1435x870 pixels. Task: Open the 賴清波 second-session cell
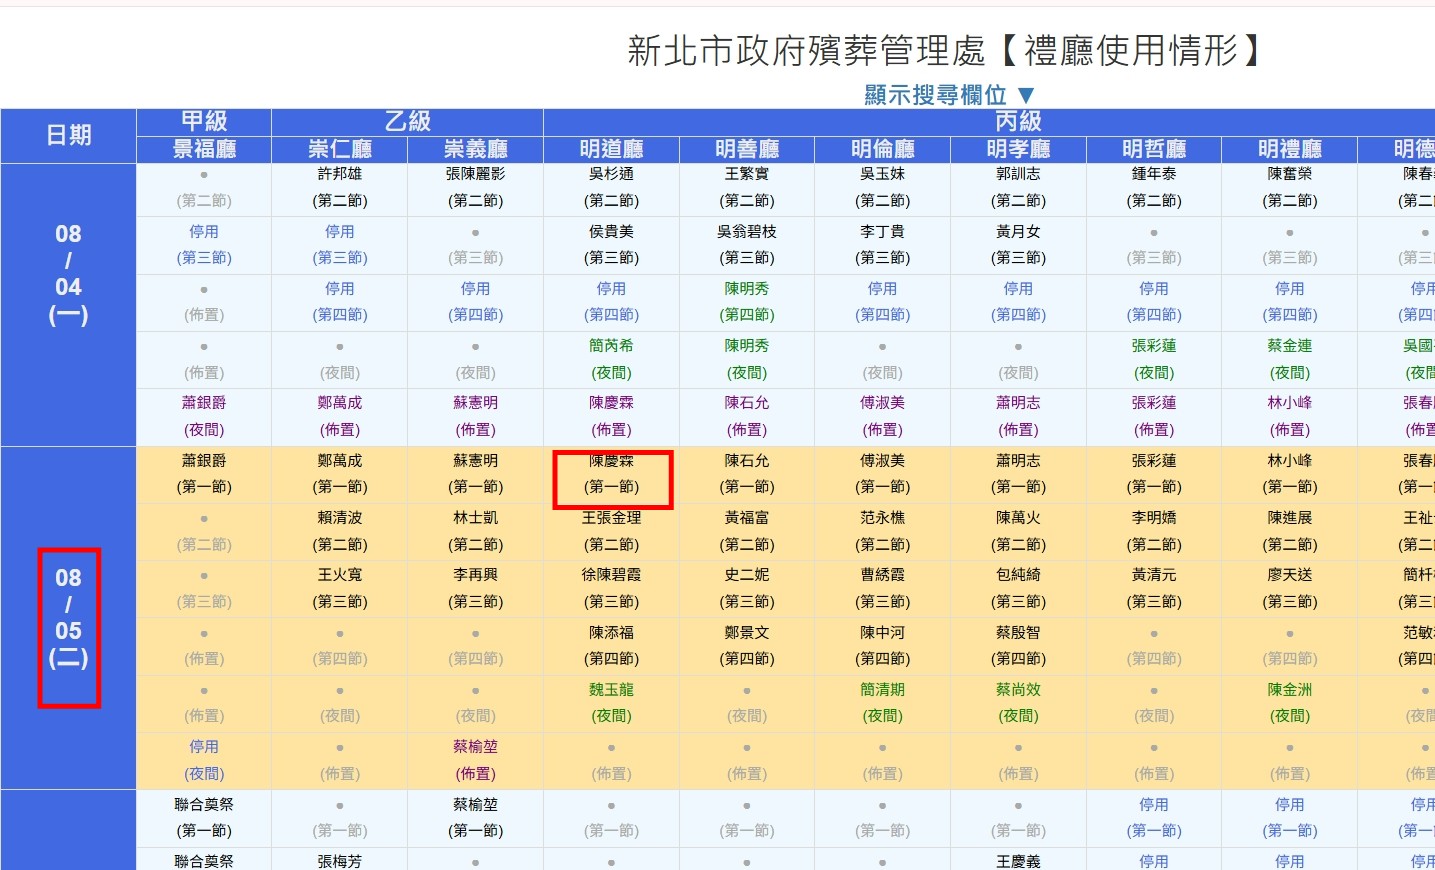click(340, 531)
